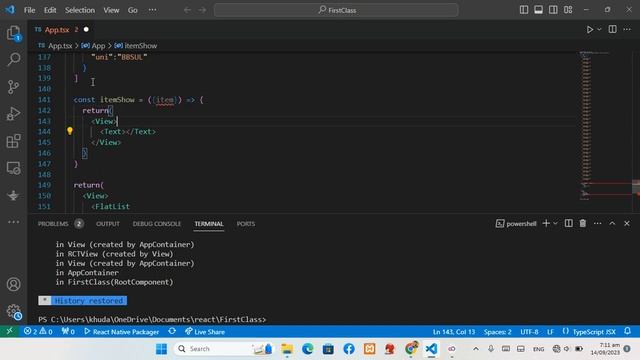The width and height of the screenshot is (640, 360).
Task: Open the Explorer view in activity bar
Action: 13,33
